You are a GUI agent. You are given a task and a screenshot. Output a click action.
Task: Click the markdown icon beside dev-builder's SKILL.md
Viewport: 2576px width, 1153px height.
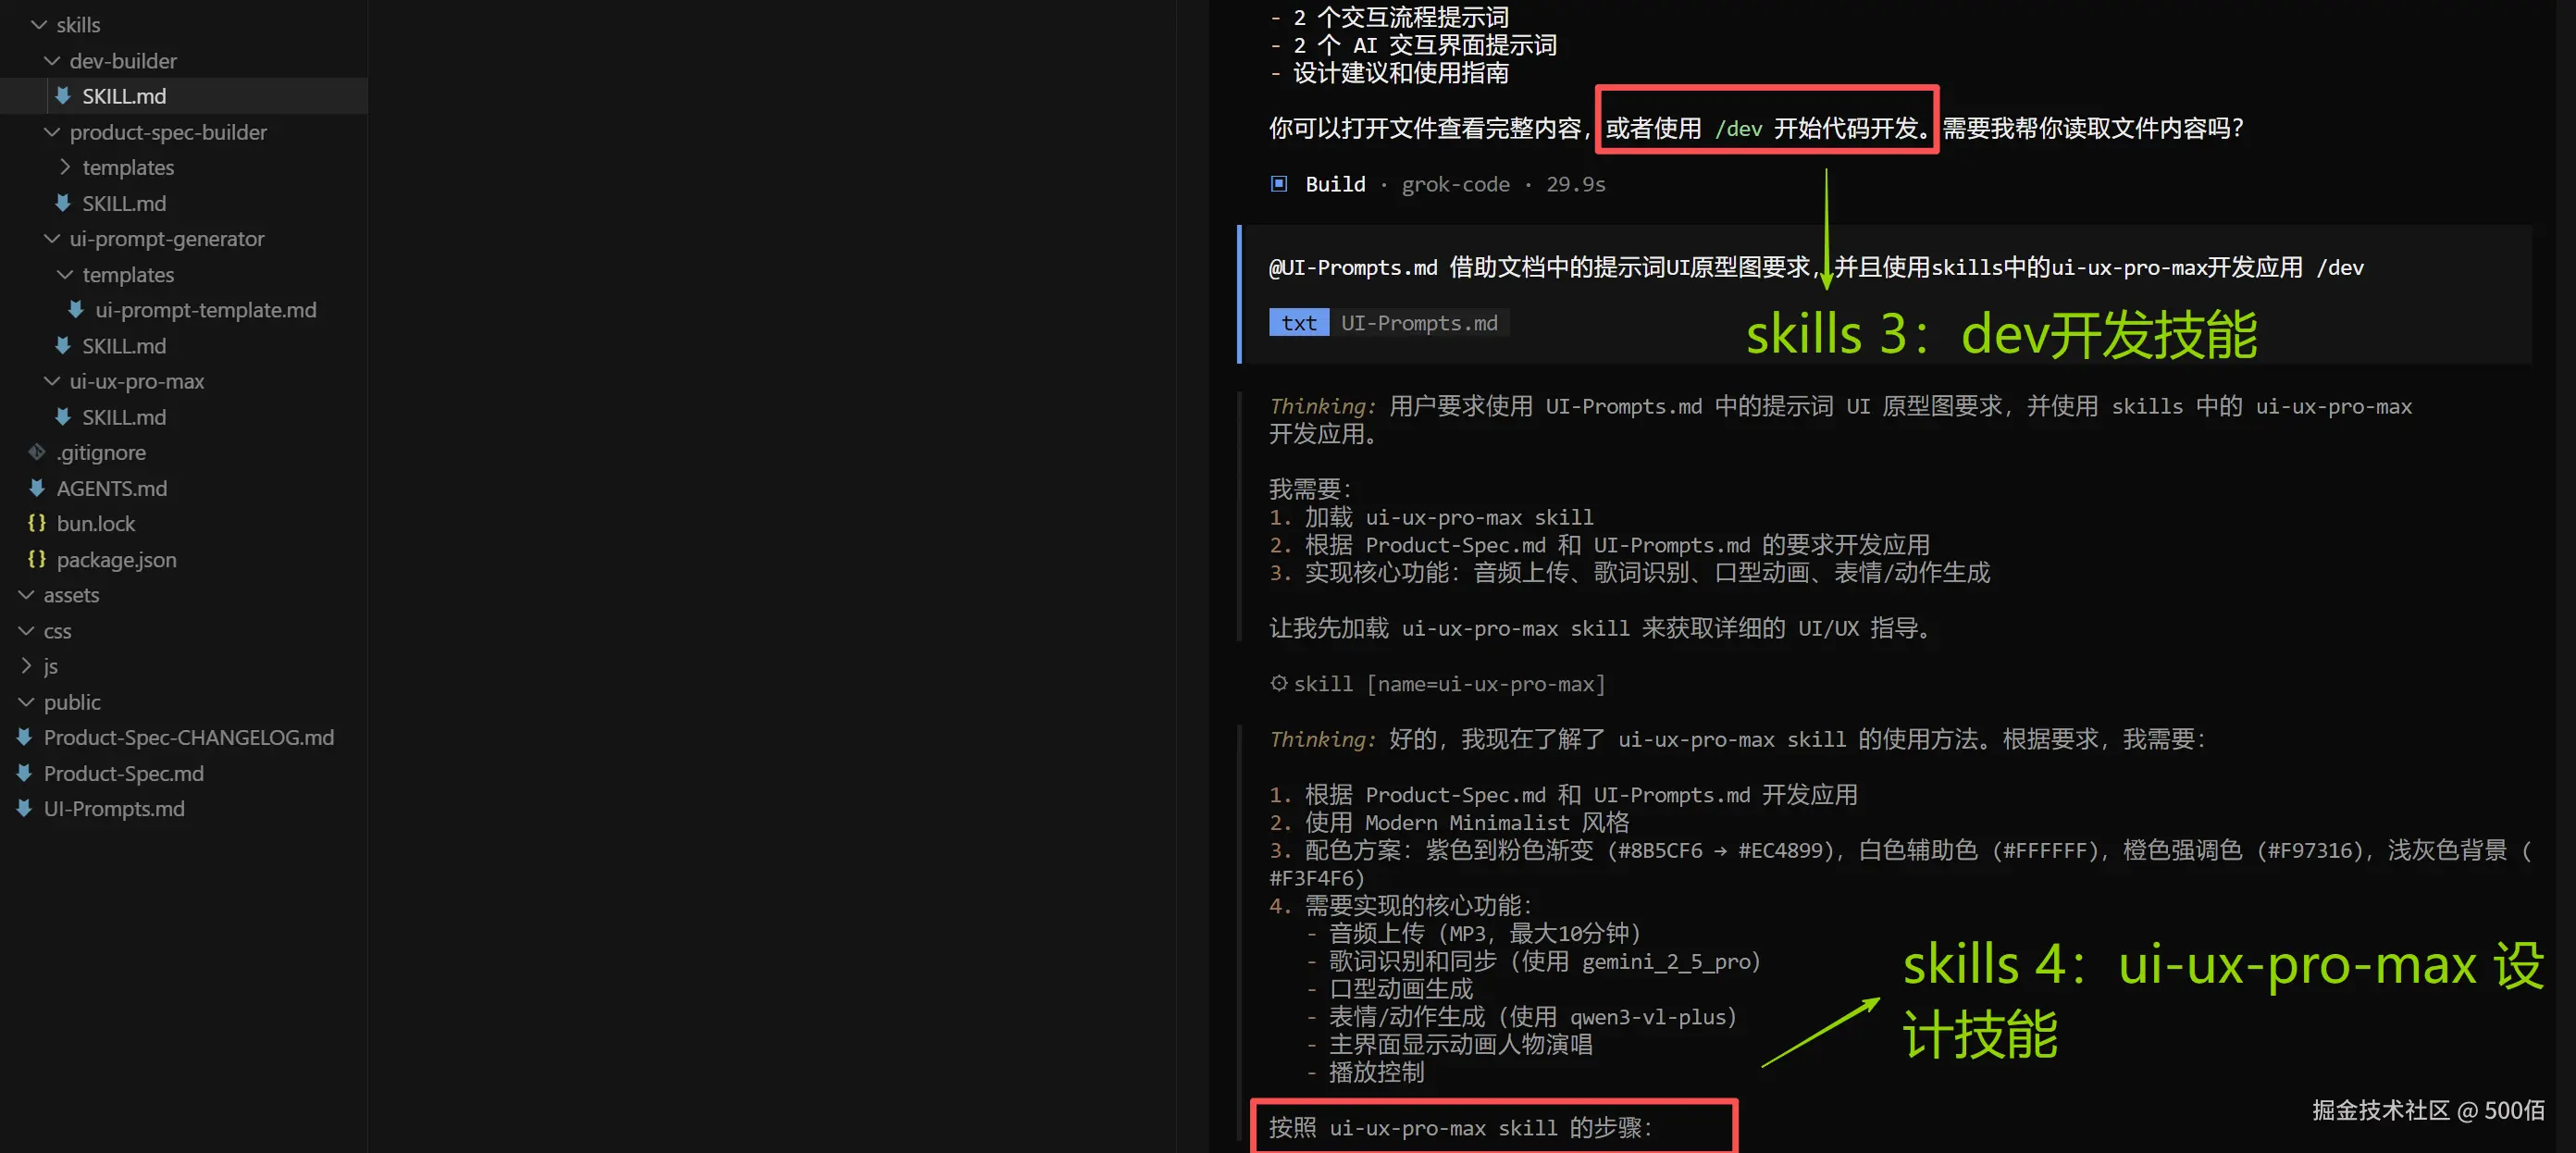click(64, 96)
